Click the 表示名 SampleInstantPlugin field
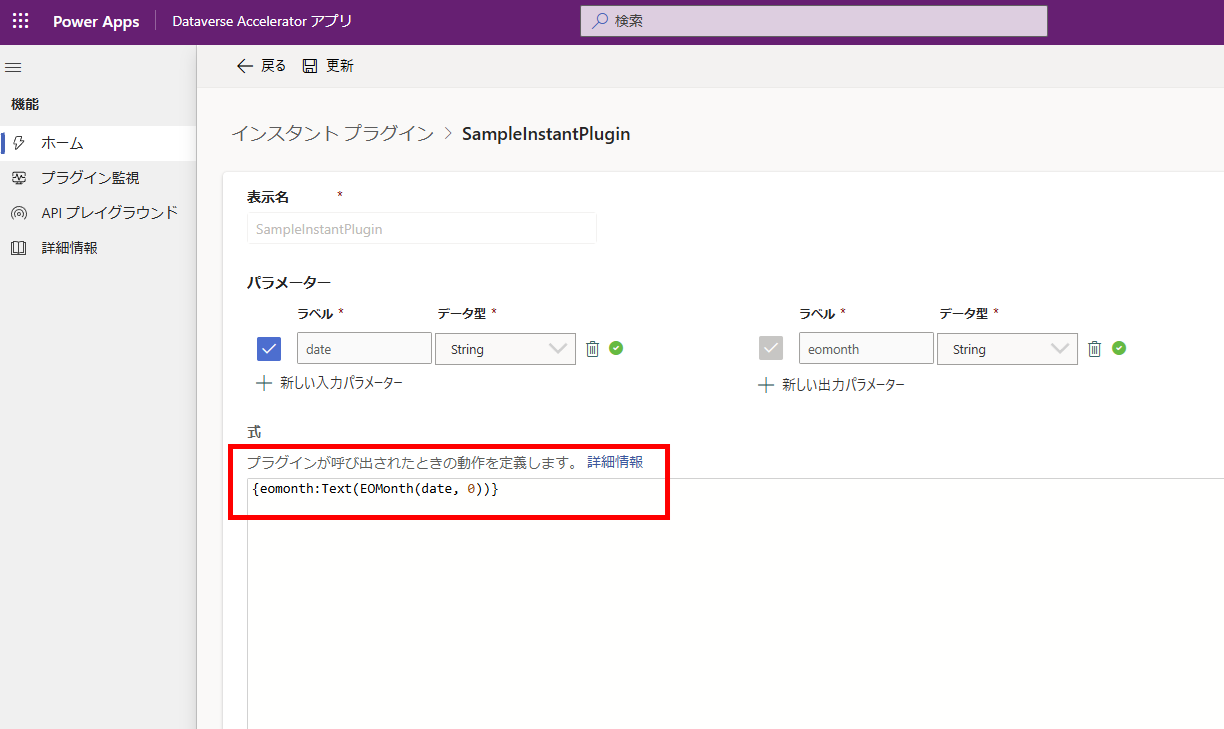 coord(422,228)
